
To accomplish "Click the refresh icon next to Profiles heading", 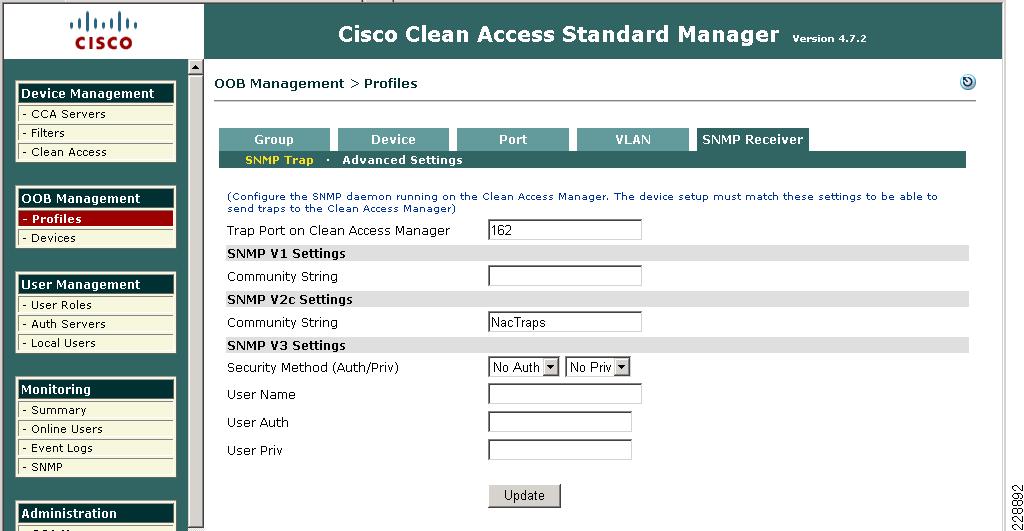I will pos(968,82).
